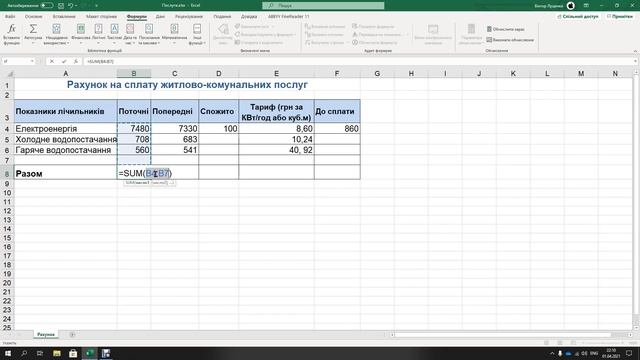Open the File Explorer taskbar icon
640x360 pixels.
point(57,353)
